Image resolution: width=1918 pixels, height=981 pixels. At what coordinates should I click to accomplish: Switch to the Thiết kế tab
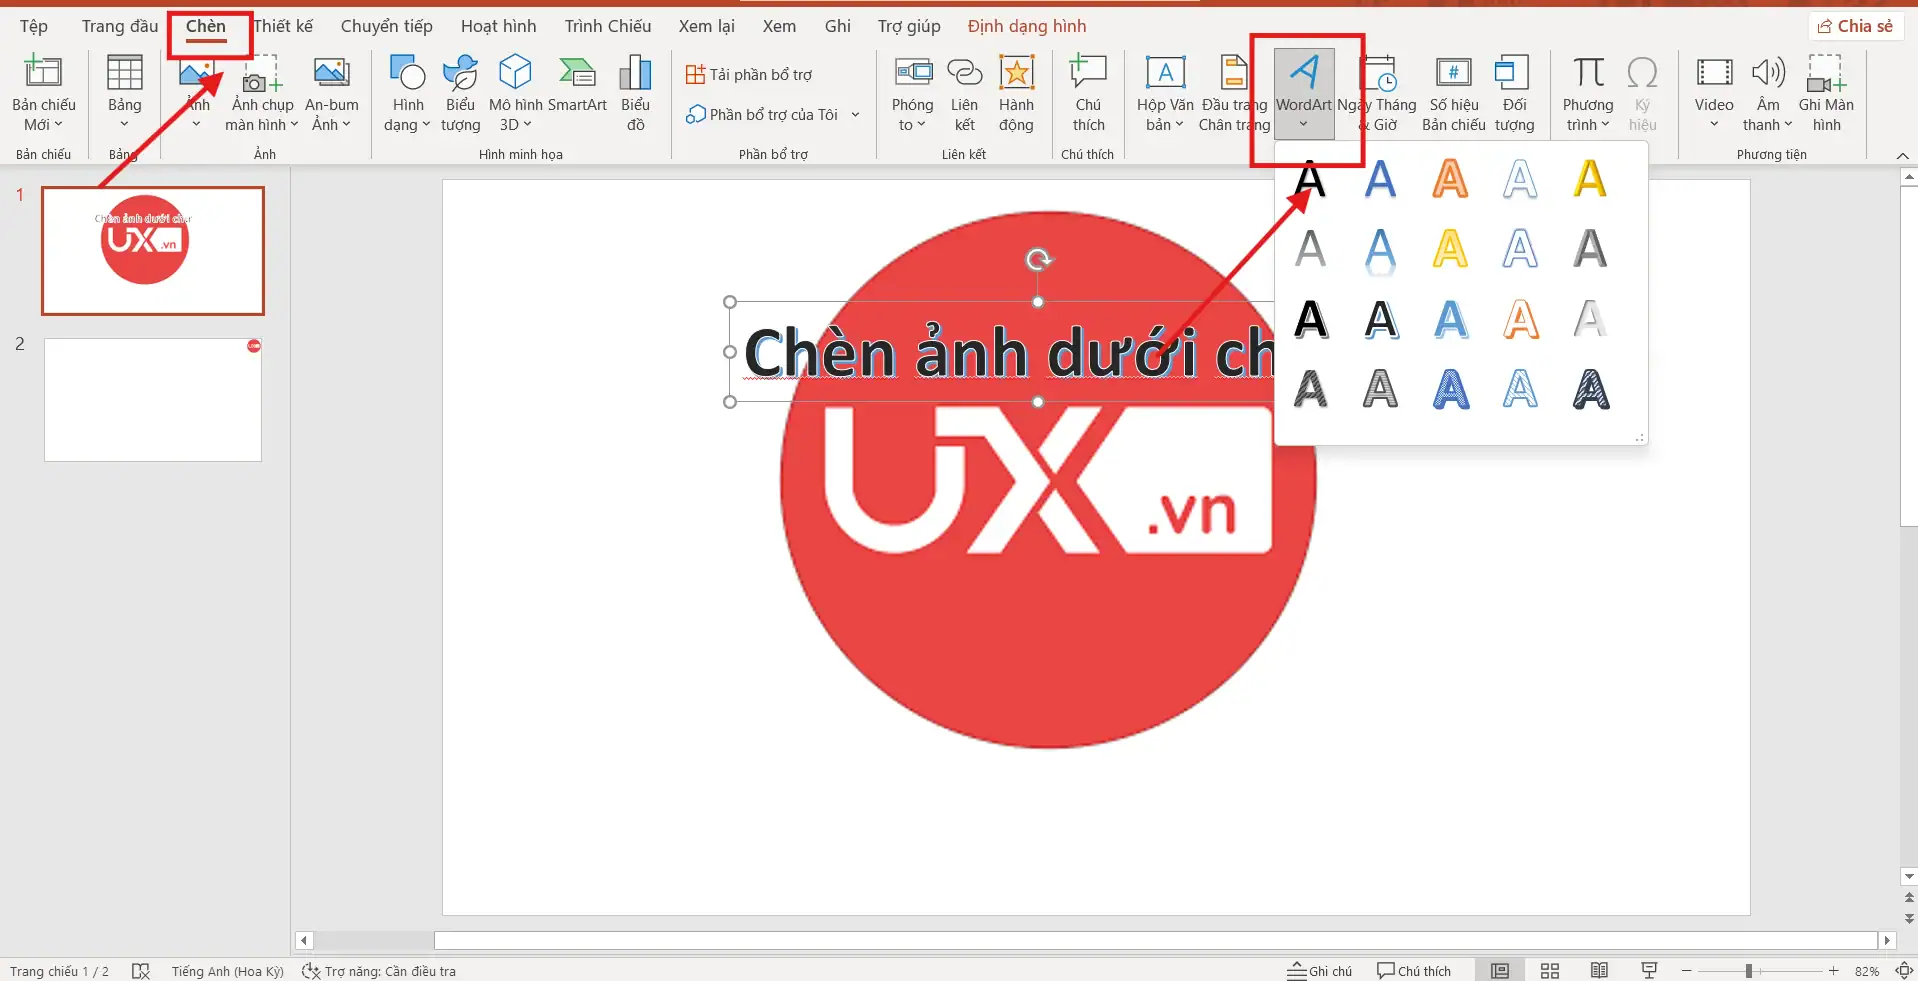coord(283,26)
